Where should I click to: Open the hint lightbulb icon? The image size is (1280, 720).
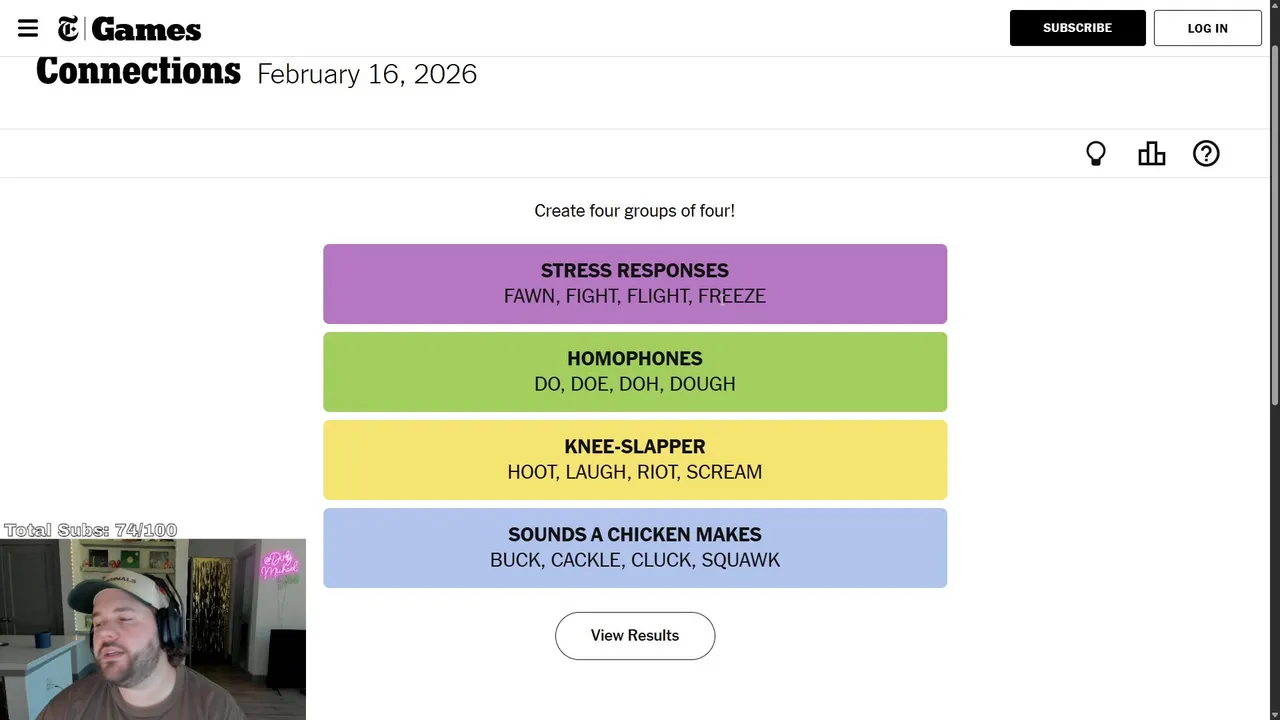[1096, 153]
